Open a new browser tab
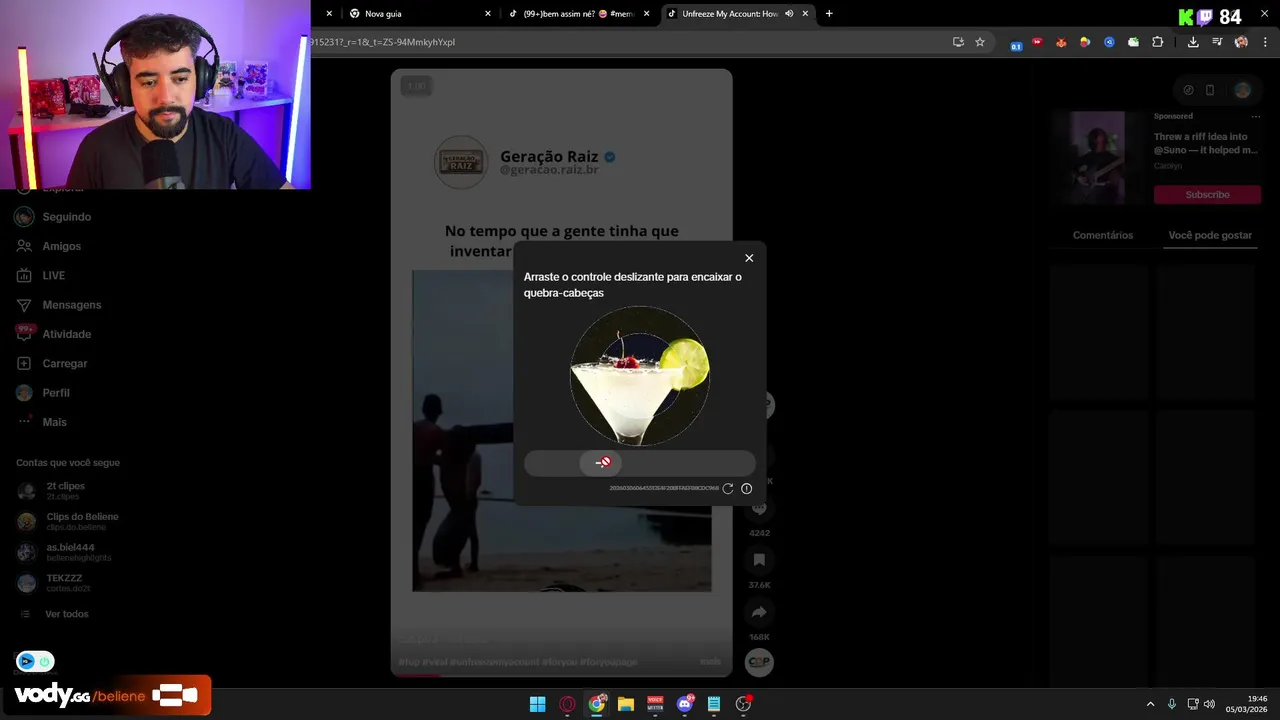The height and width of the screenshot is (720, 1280). (x=829, y=14)
